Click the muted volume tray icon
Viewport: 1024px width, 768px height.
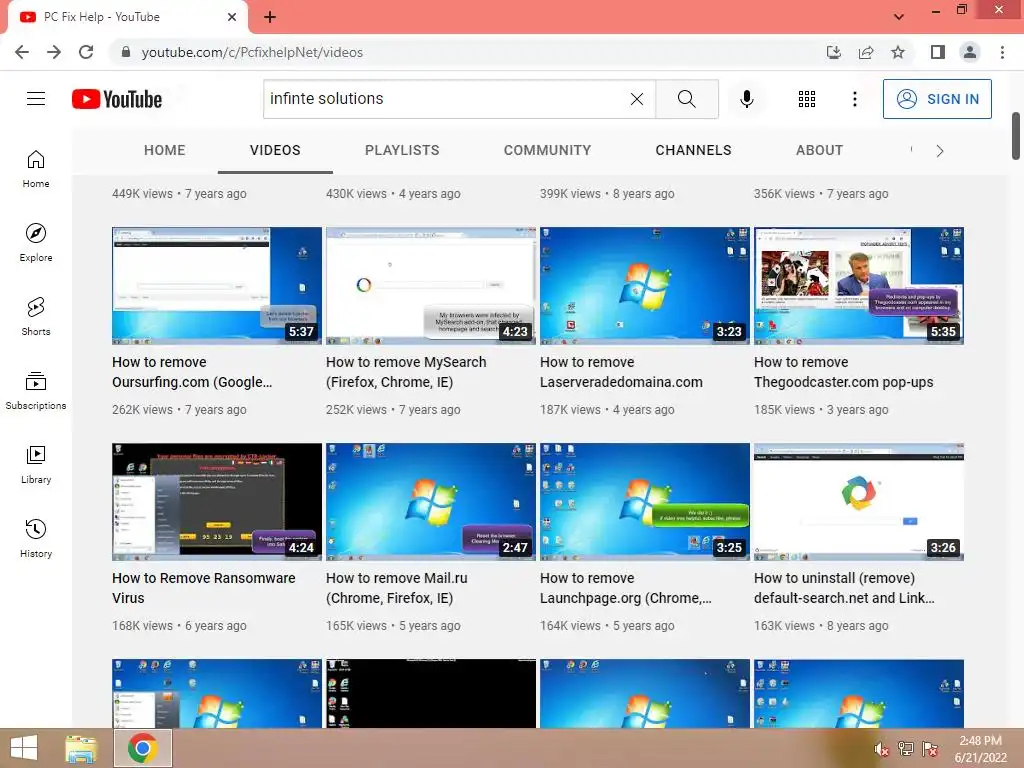point(882,749)
